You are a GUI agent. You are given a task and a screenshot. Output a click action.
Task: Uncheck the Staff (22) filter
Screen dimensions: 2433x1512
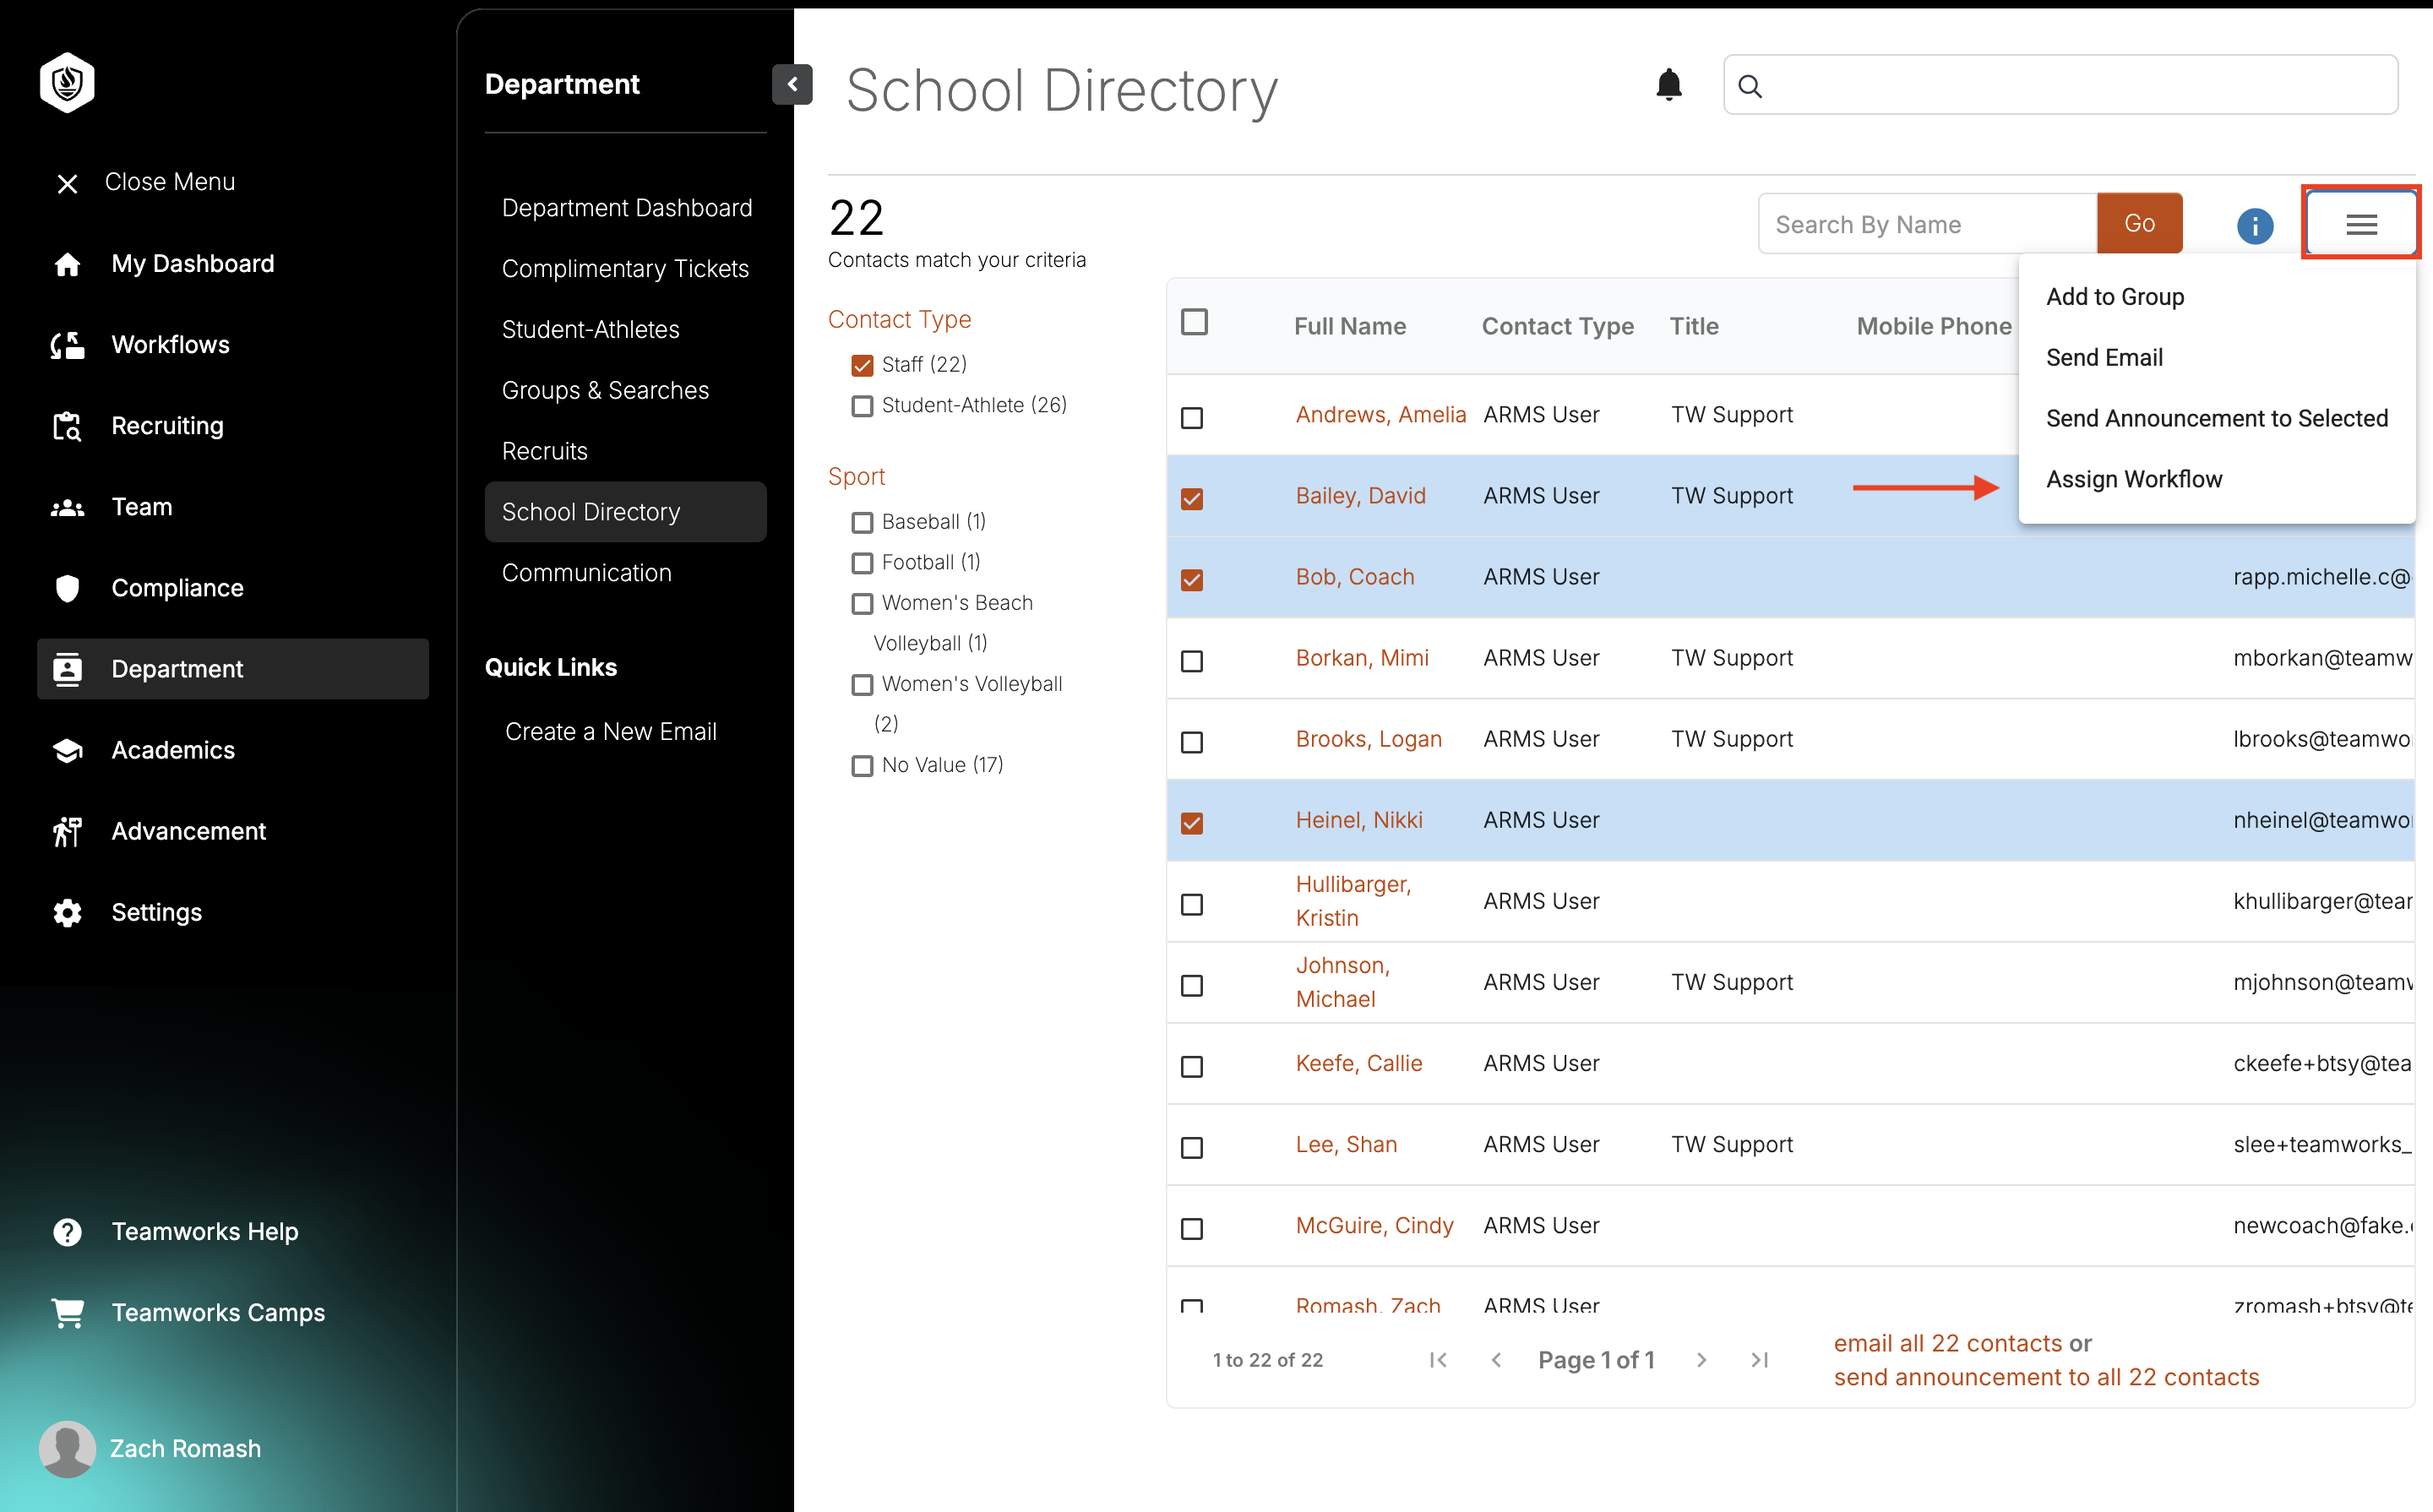(862, 365)
